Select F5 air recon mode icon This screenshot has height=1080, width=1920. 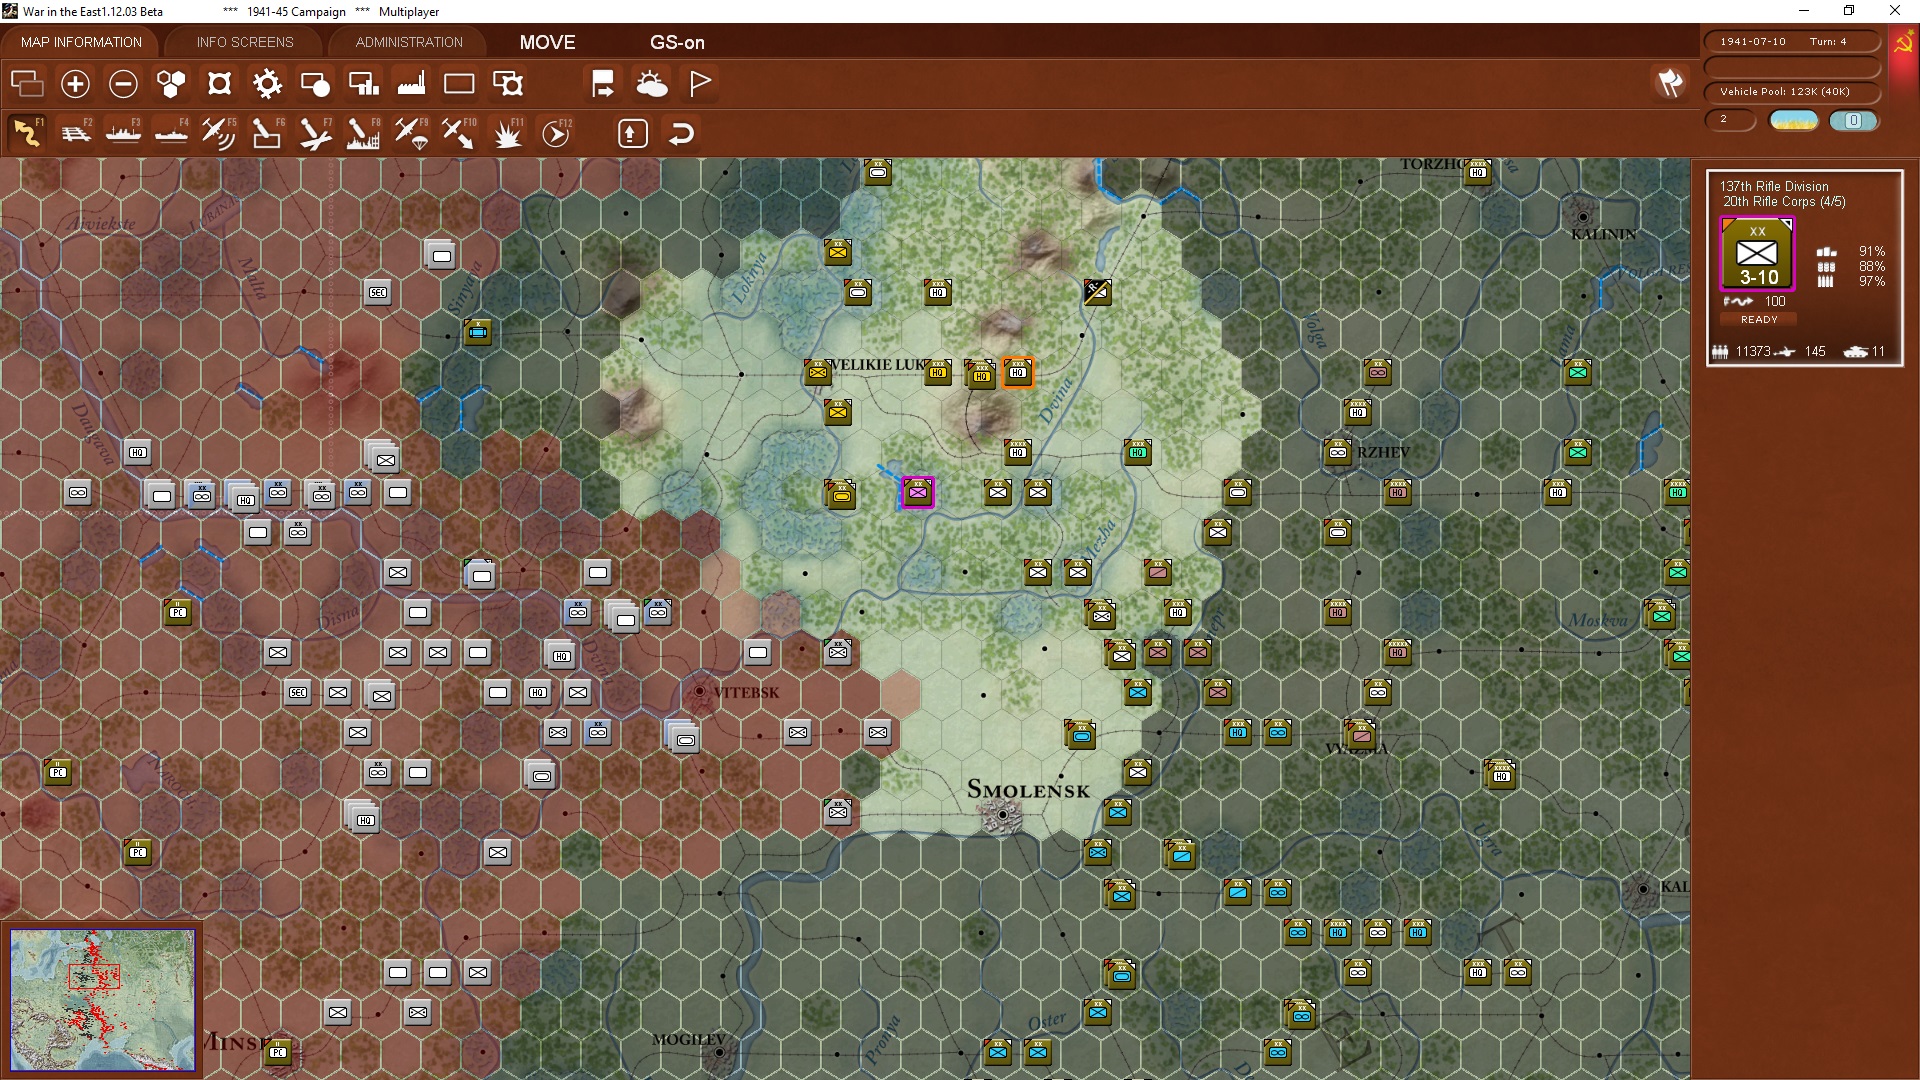point(219,133)
